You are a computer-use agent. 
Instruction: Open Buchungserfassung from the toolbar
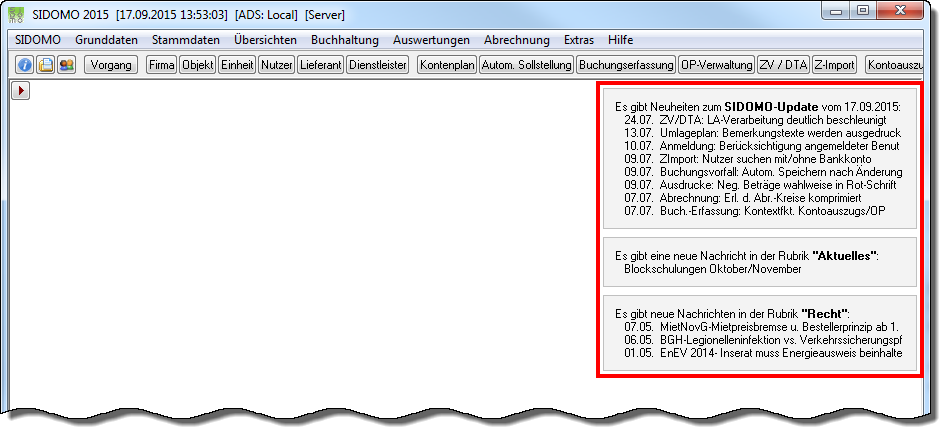(x=626, y=65)
